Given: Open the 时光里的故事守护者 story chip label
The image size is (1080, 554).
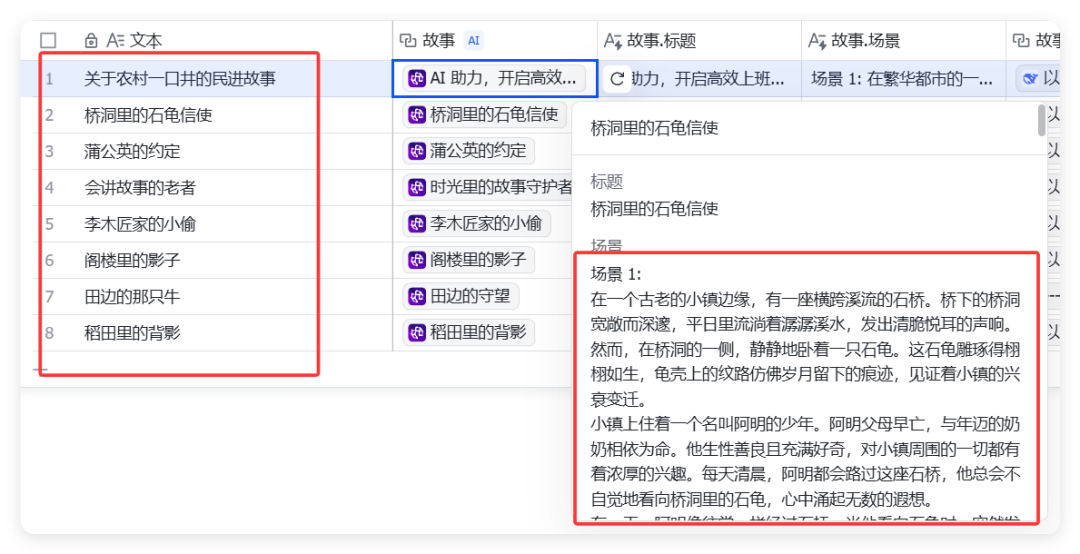Looking at the screenshot, I should (x=501, y=187).
